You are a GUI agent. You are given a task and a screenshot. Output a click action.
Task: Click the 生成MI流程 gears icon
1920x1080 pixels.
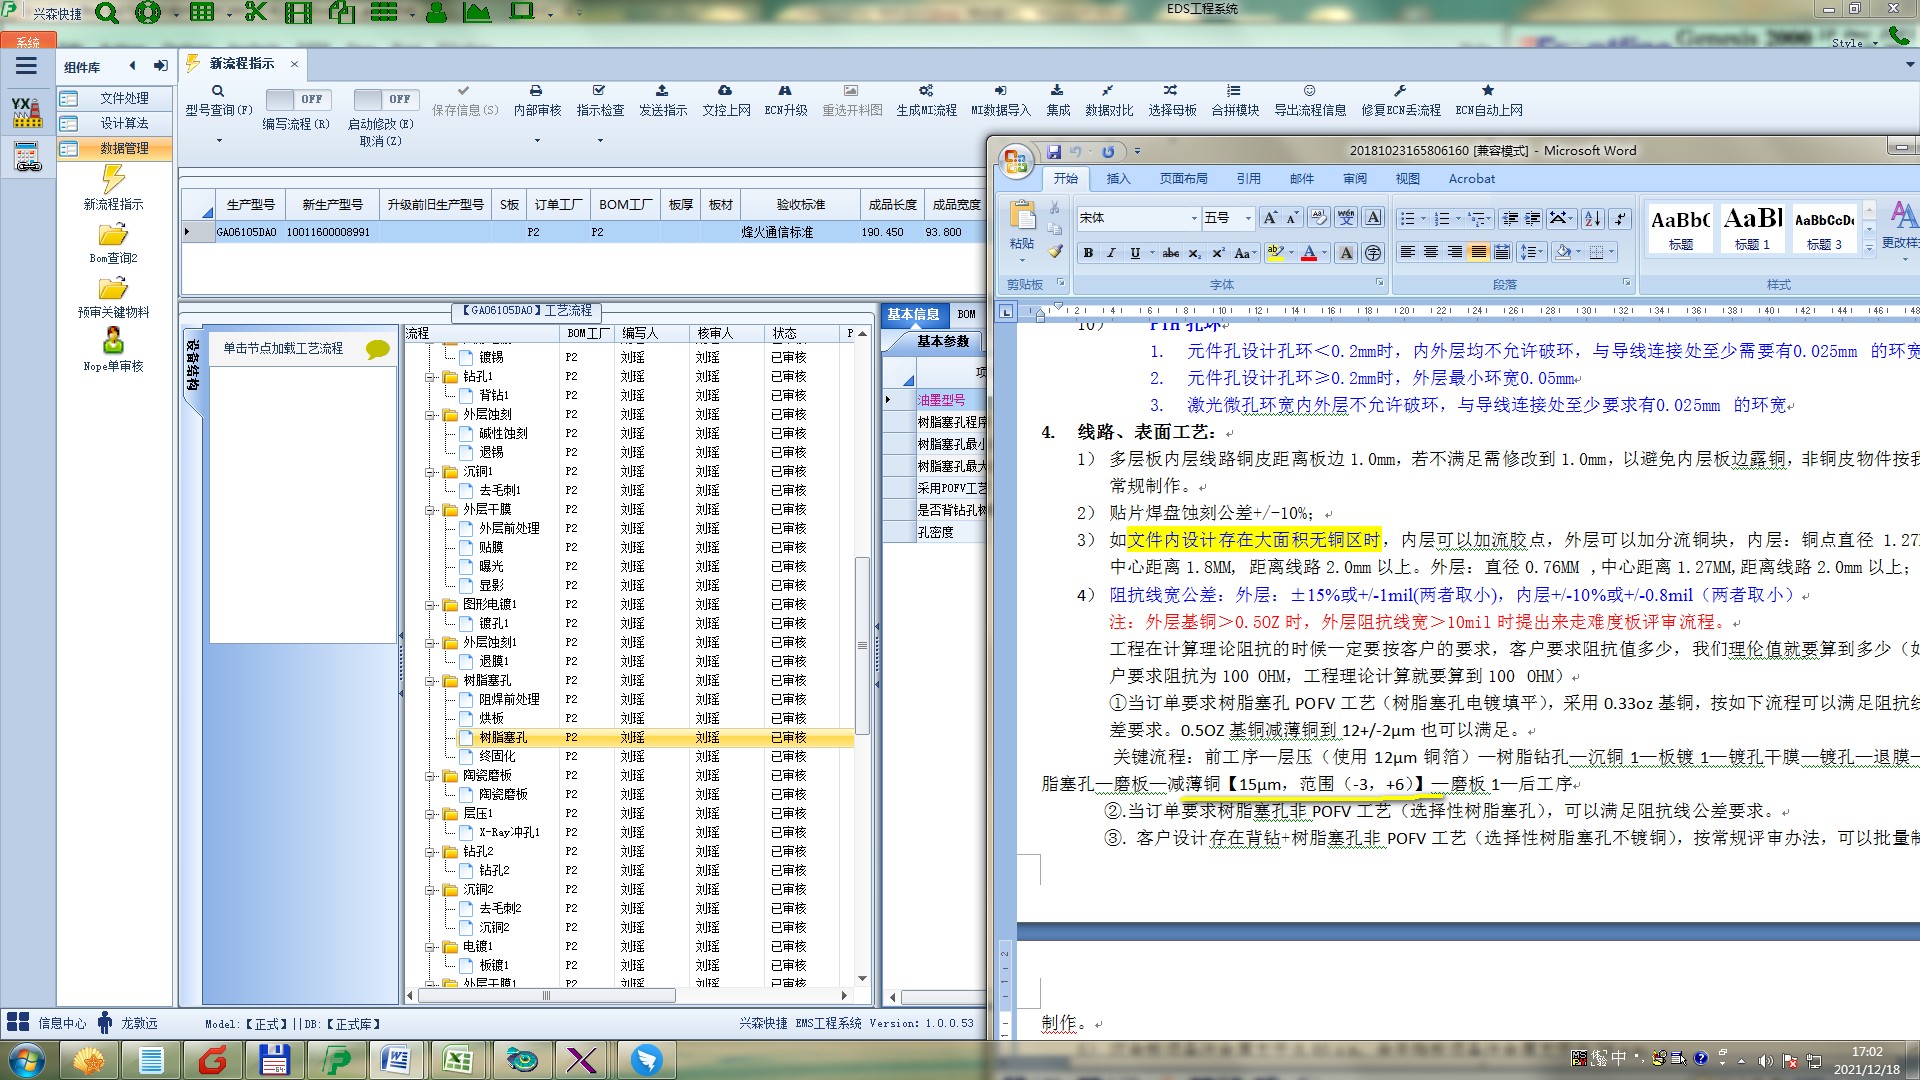click(x=926, y=91)
